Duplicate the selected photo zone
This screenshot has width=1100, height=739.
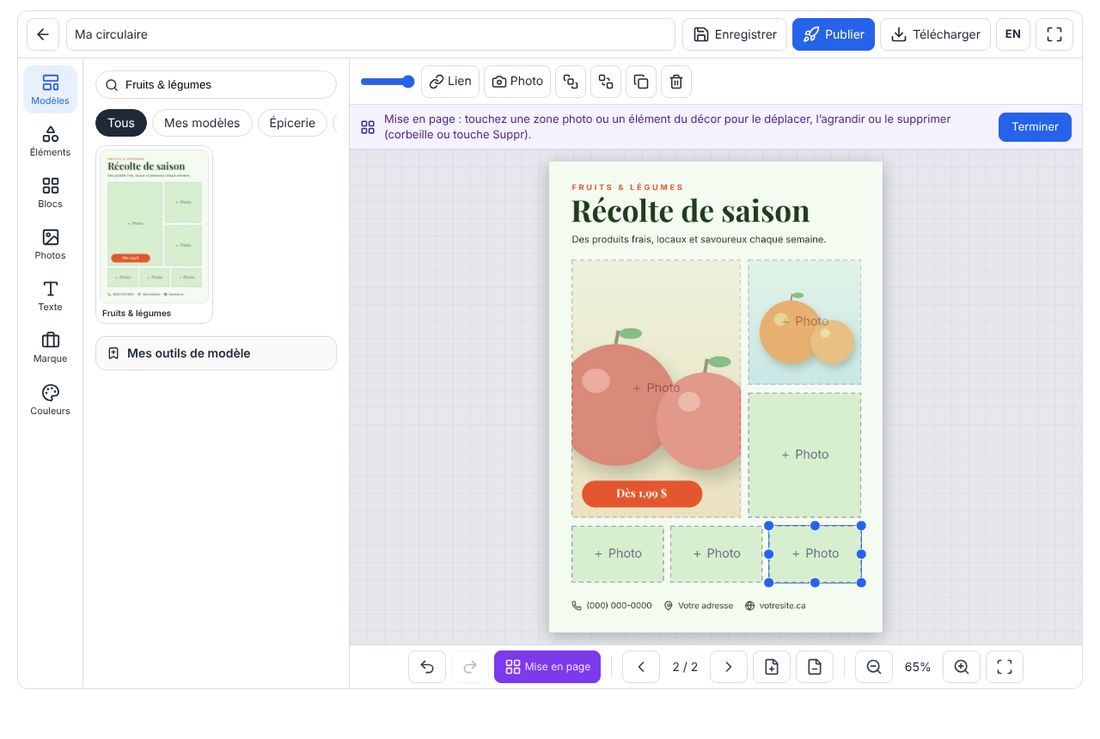tap(640, 81)
